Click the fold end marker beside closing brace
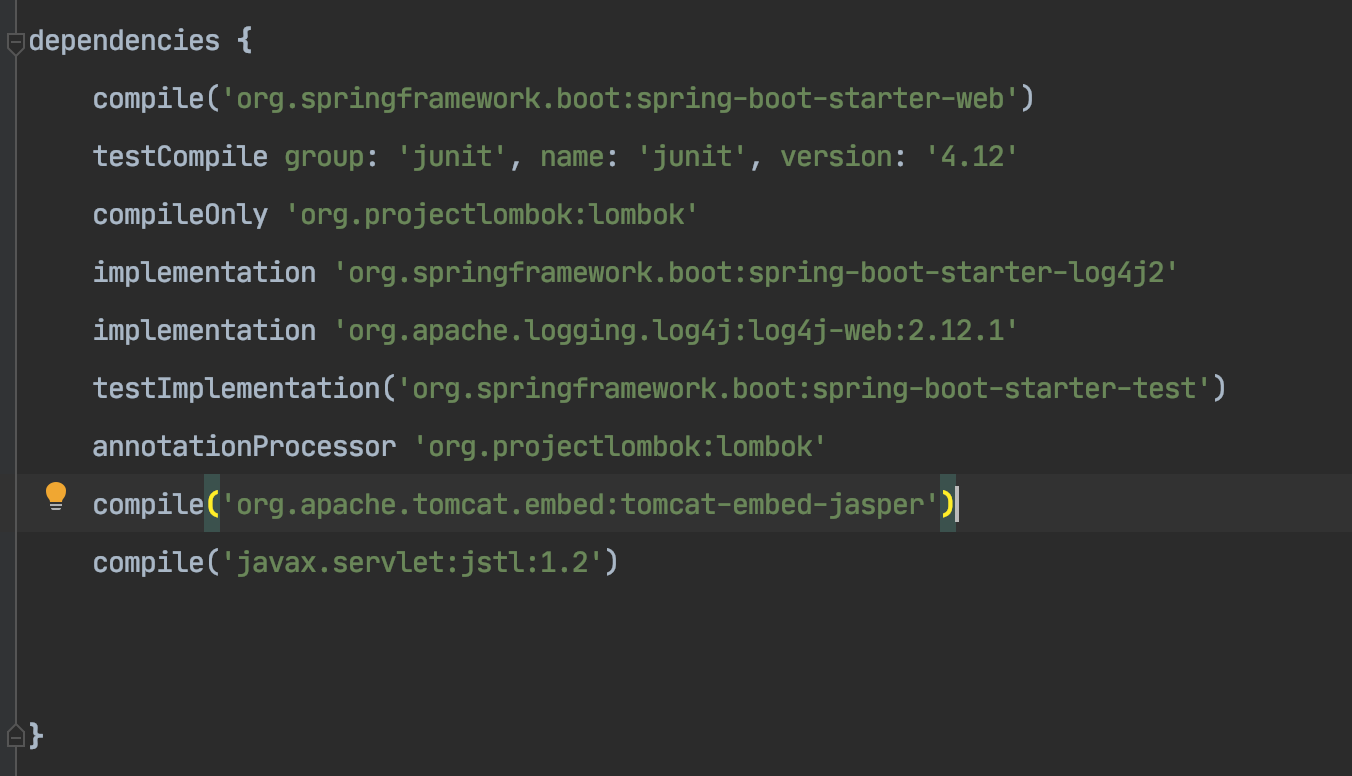 (14, 736)
